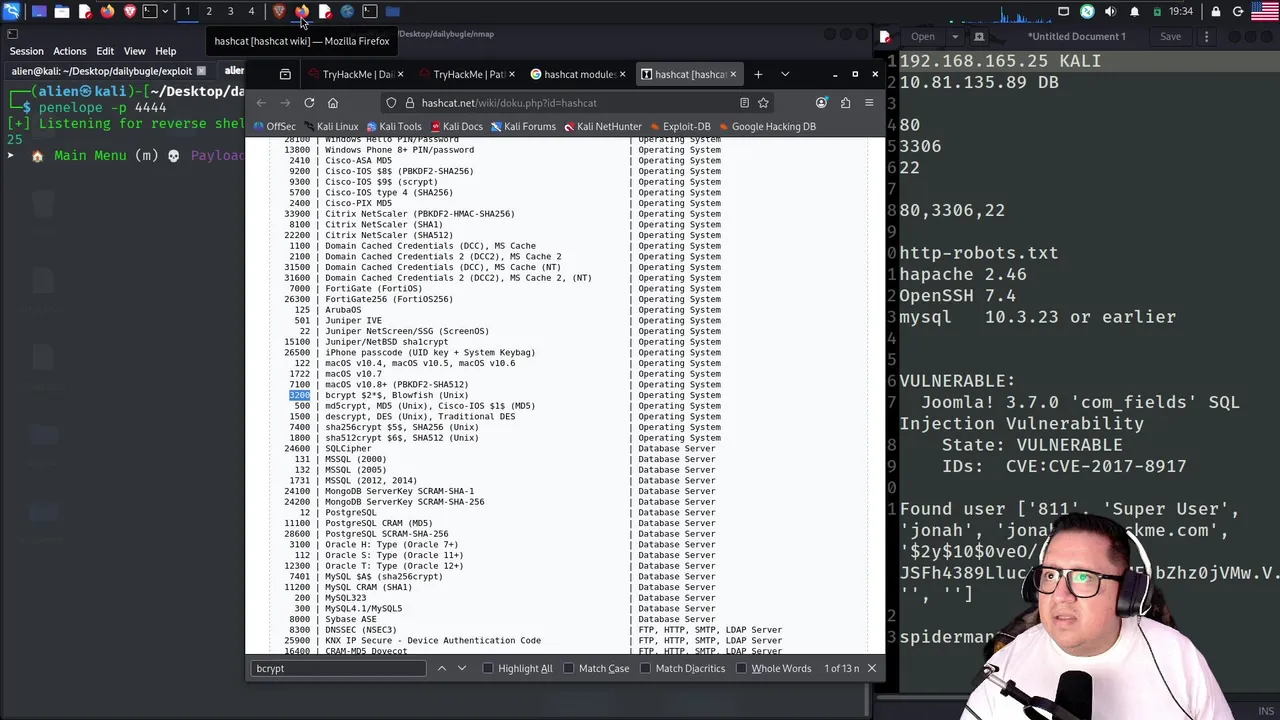
Task: Open the Firefox extensions puzzle icon
Action: coord(845,103)
